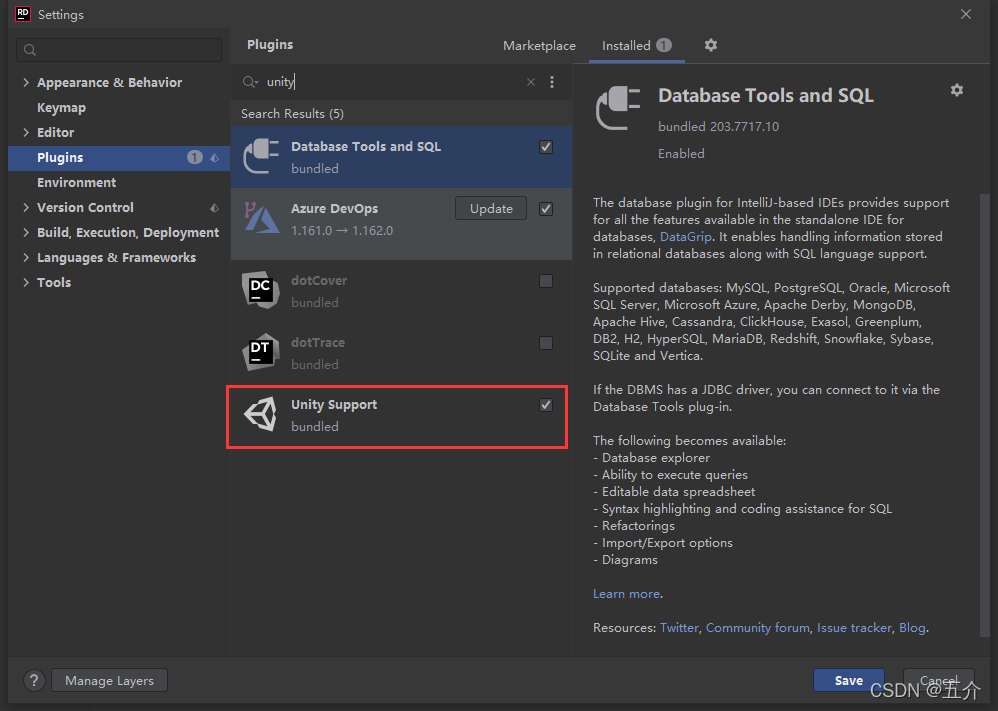Open search options three-dot menu
The width and height of the screenshot is (998, 711).
point(552,82)
